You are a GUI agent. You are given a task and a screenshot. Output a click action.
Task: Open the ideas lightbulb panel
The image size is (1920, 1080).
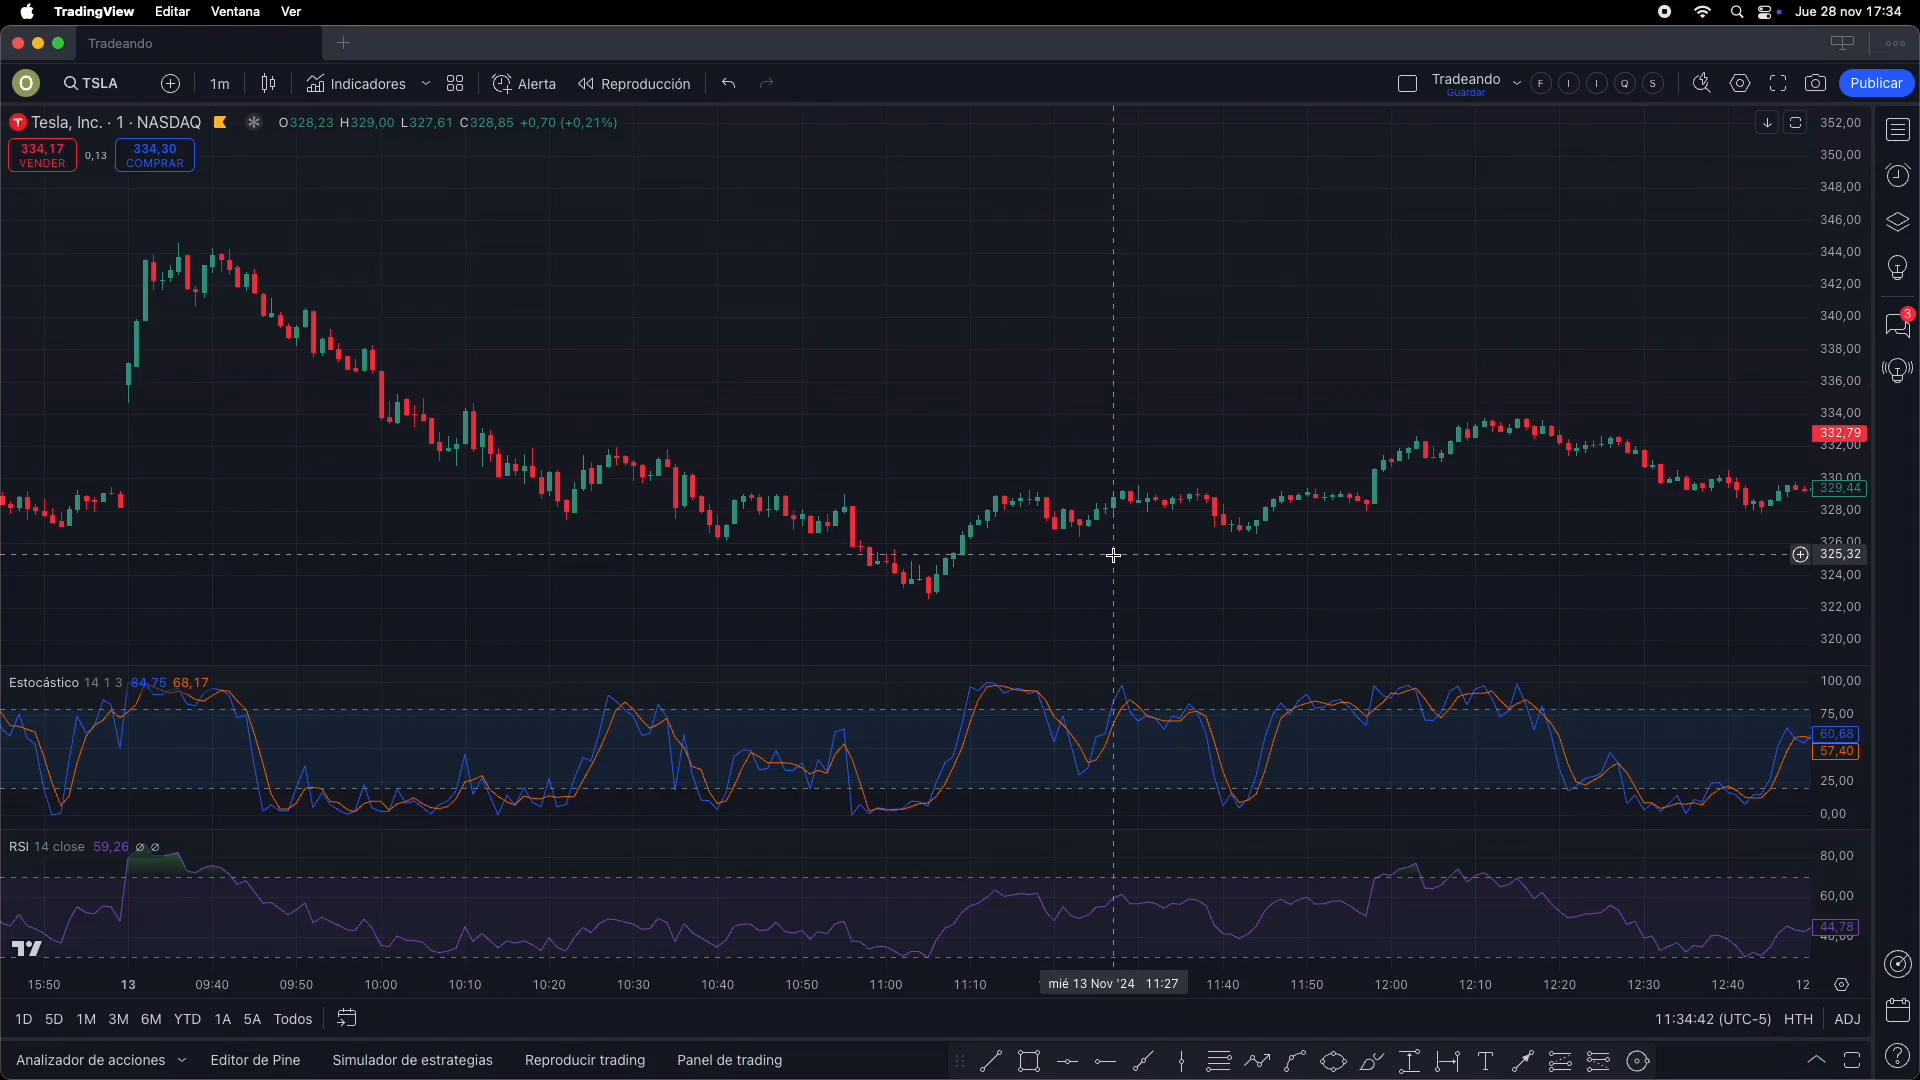pyautogui.click(x=1898, y=268)
